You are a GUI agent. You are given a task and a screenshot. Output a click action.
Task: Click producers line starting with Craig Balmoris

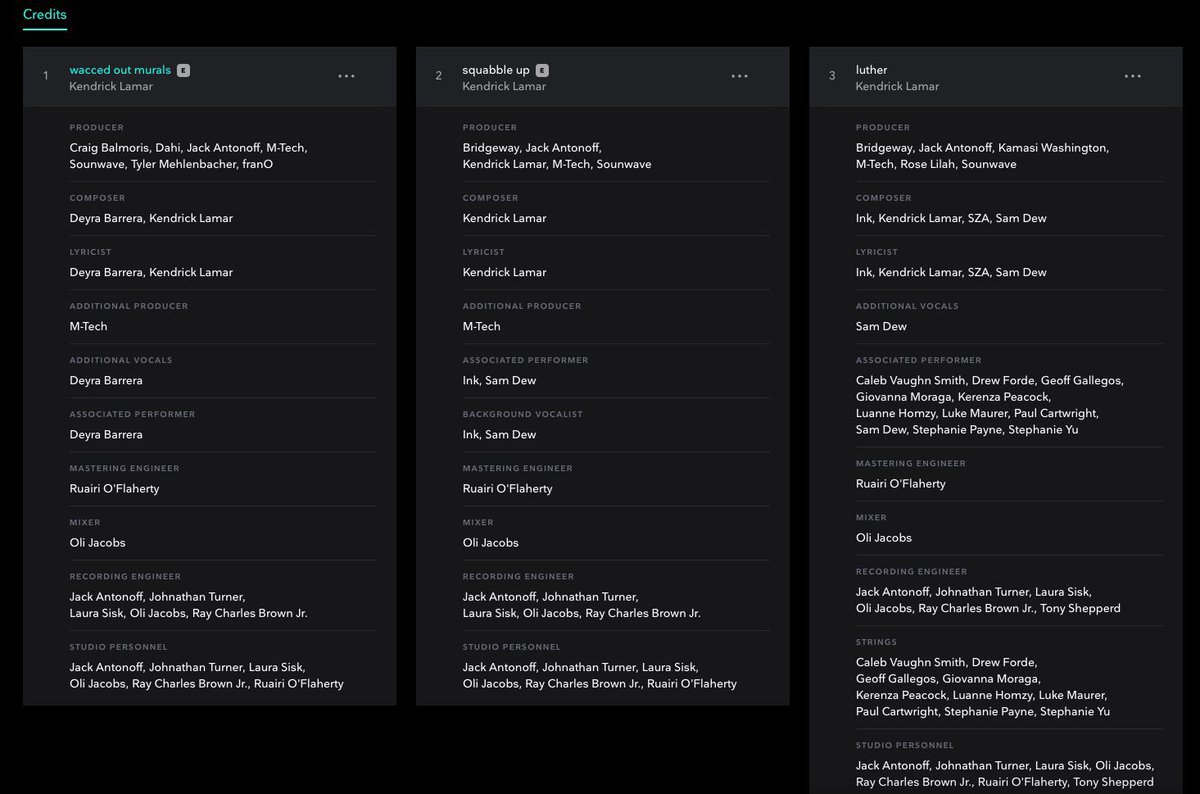coord(188,148)
